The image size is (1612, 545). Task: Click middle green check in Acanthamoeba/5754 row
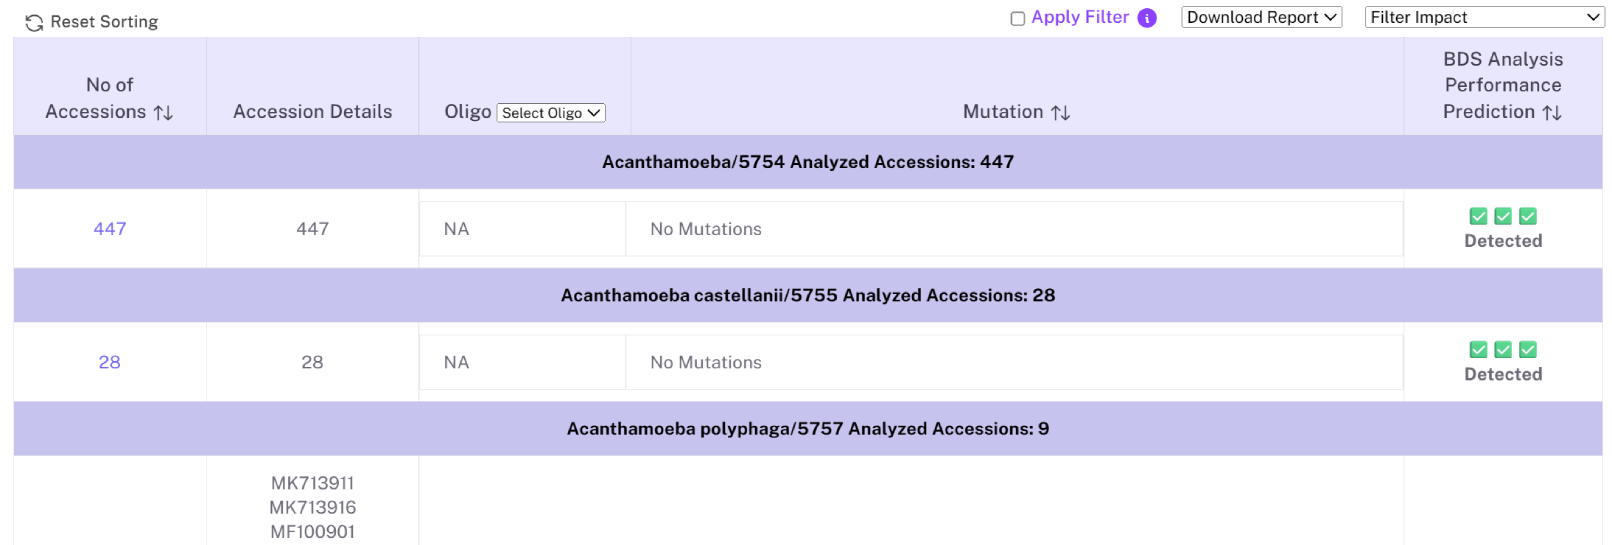click(x=1503, y=216)
